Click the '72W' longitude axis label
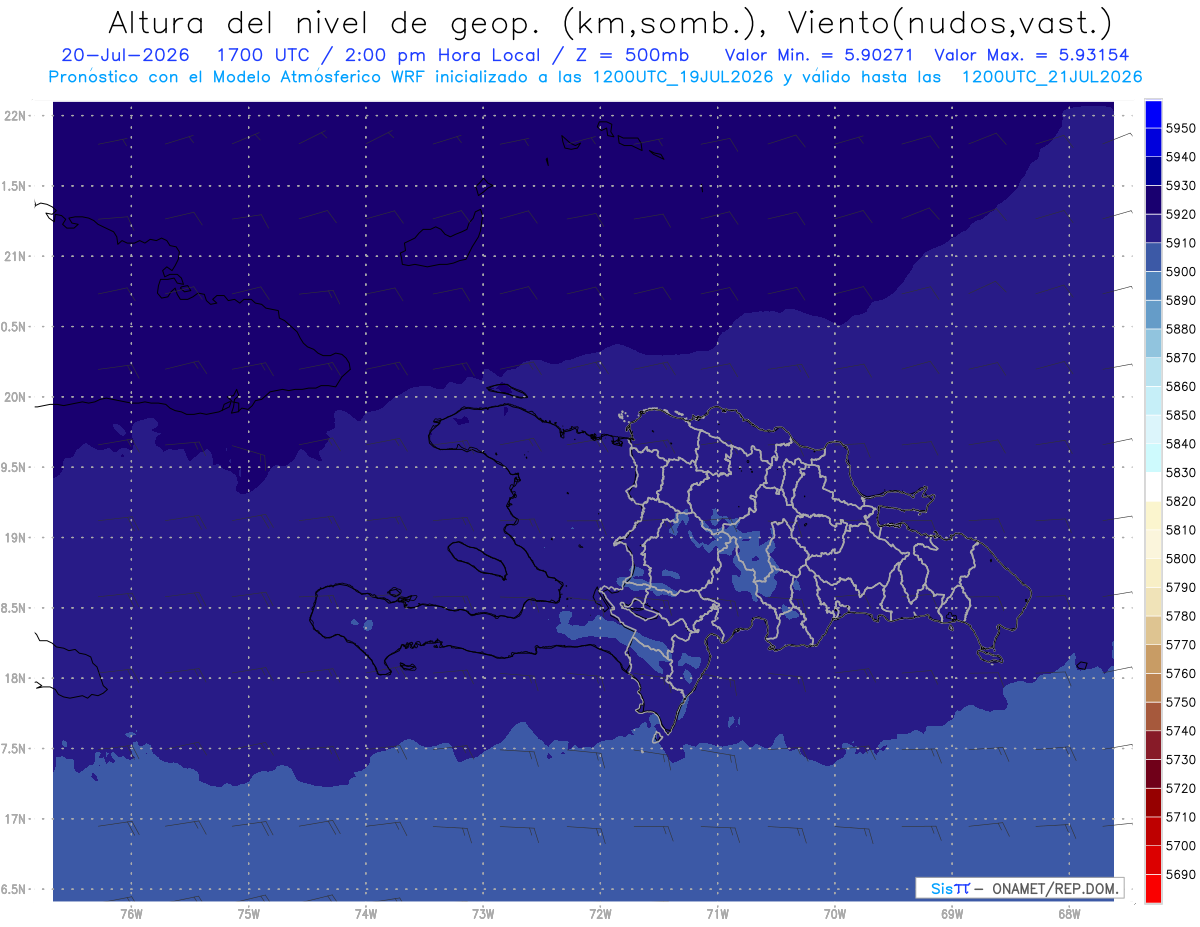 (x=600, y=913)
